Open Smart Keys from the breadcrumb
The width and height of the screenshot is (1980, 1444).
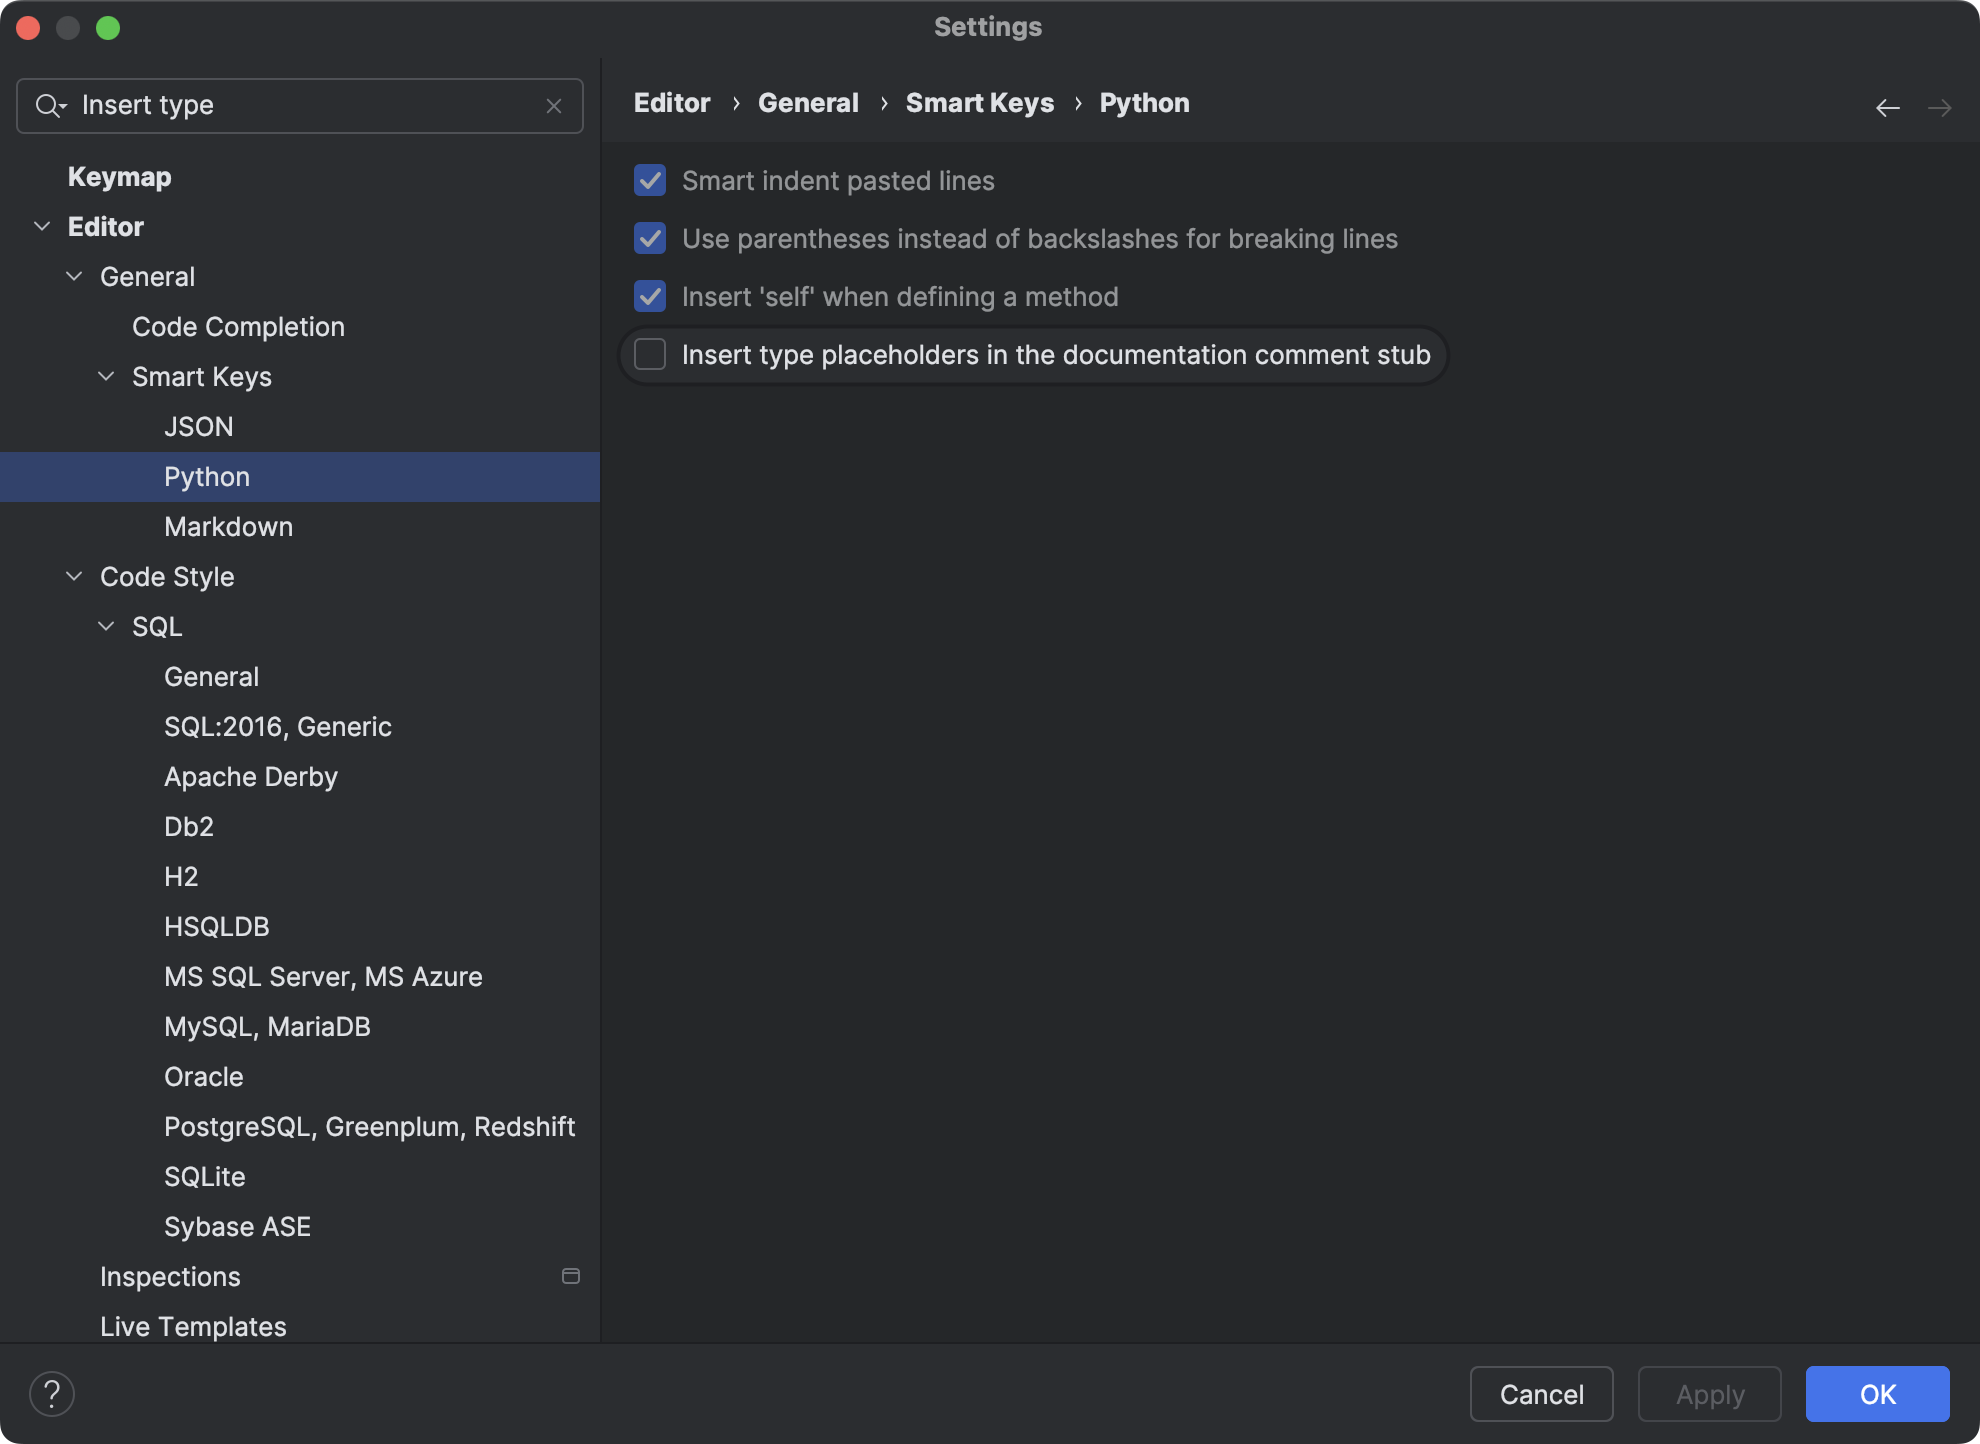979,102
